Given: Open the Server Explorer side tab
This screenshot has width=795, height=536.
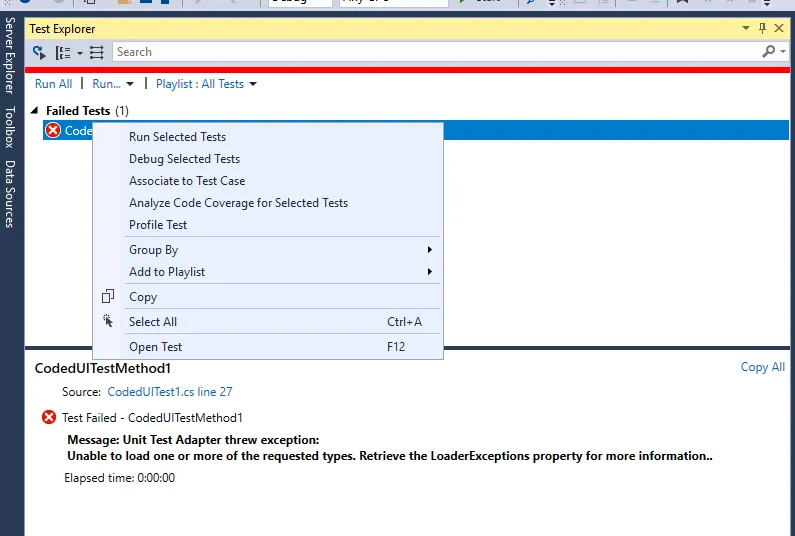Looking at the screenshot, I should pyautogui.click(x=10, y=56).
